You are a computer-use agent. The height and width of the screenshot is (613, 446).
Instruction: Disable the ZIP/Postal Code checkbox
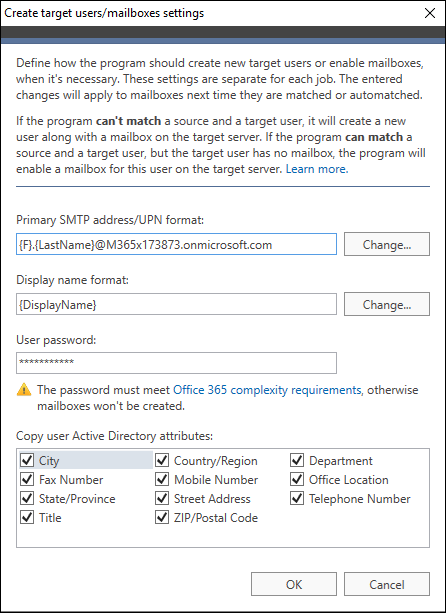tap(162, 518)
